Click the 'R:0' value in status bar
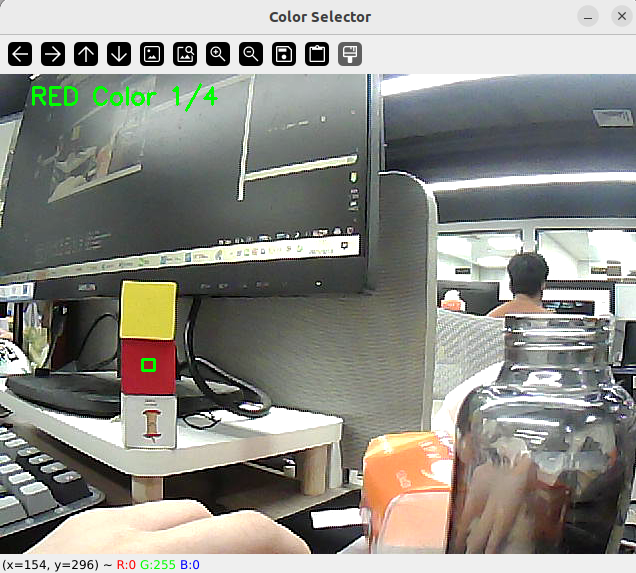The image size is (636, 573). [x=126, y=564]
